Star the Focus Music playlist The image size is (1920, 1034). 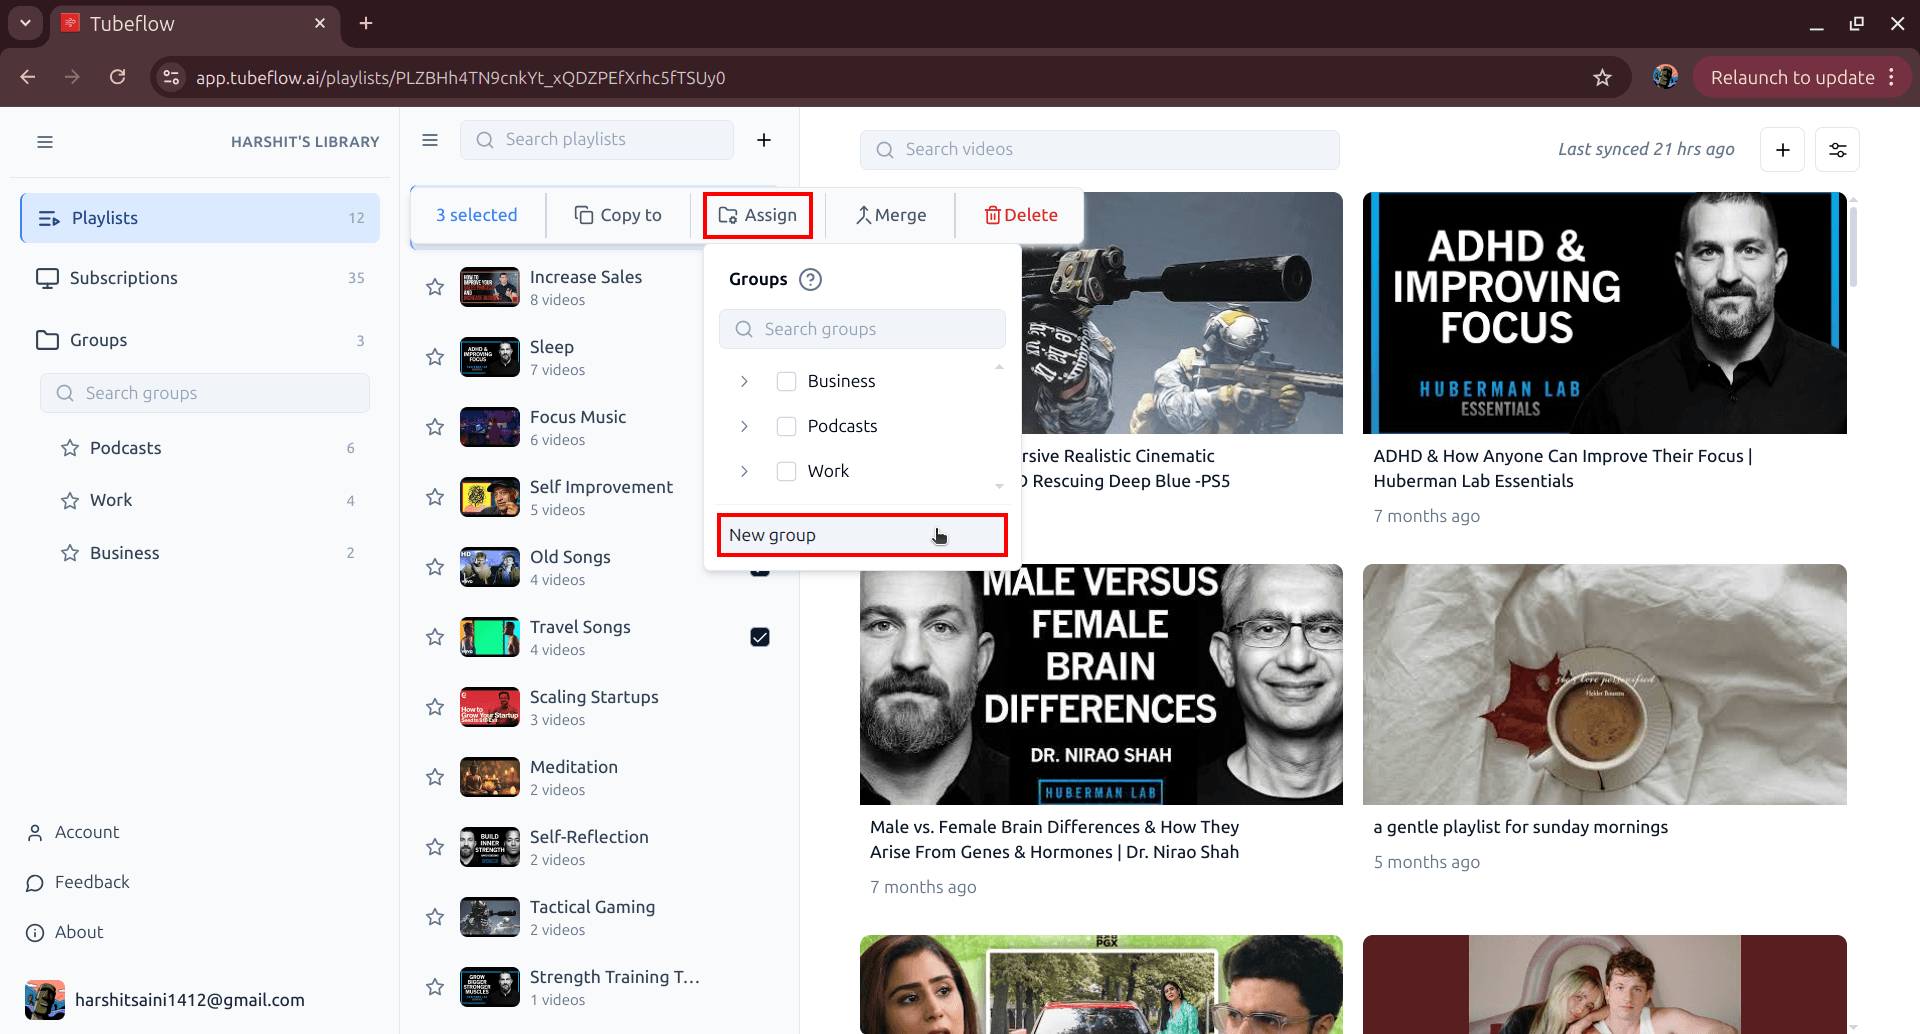(x=434, y=426)
